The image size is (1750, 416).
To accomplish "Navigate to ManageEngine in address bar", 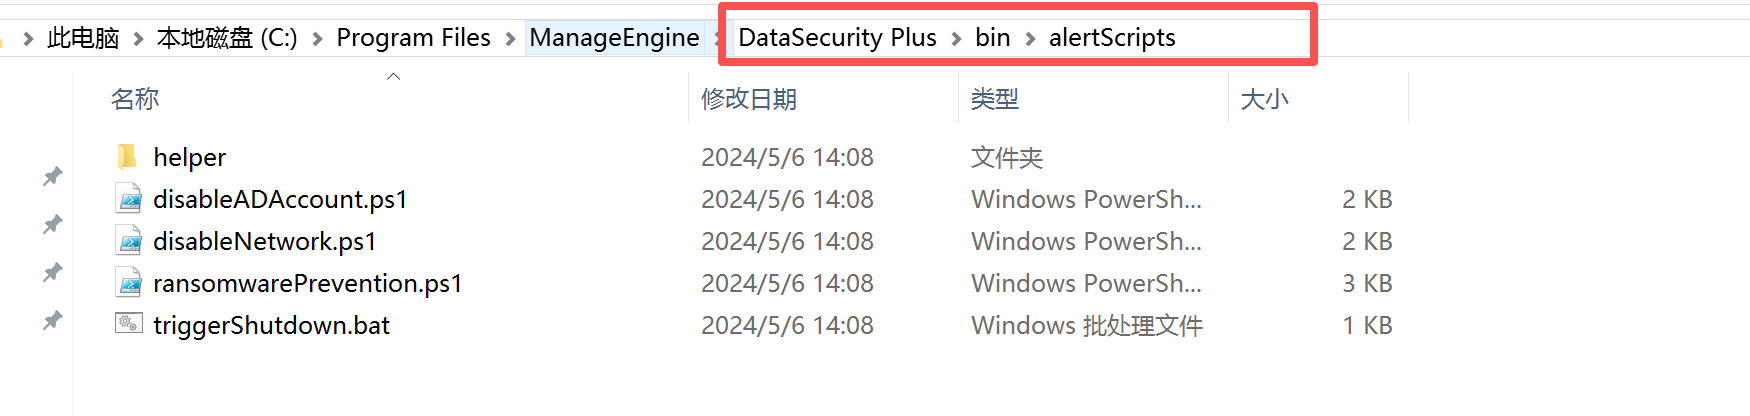I will 614,38.
